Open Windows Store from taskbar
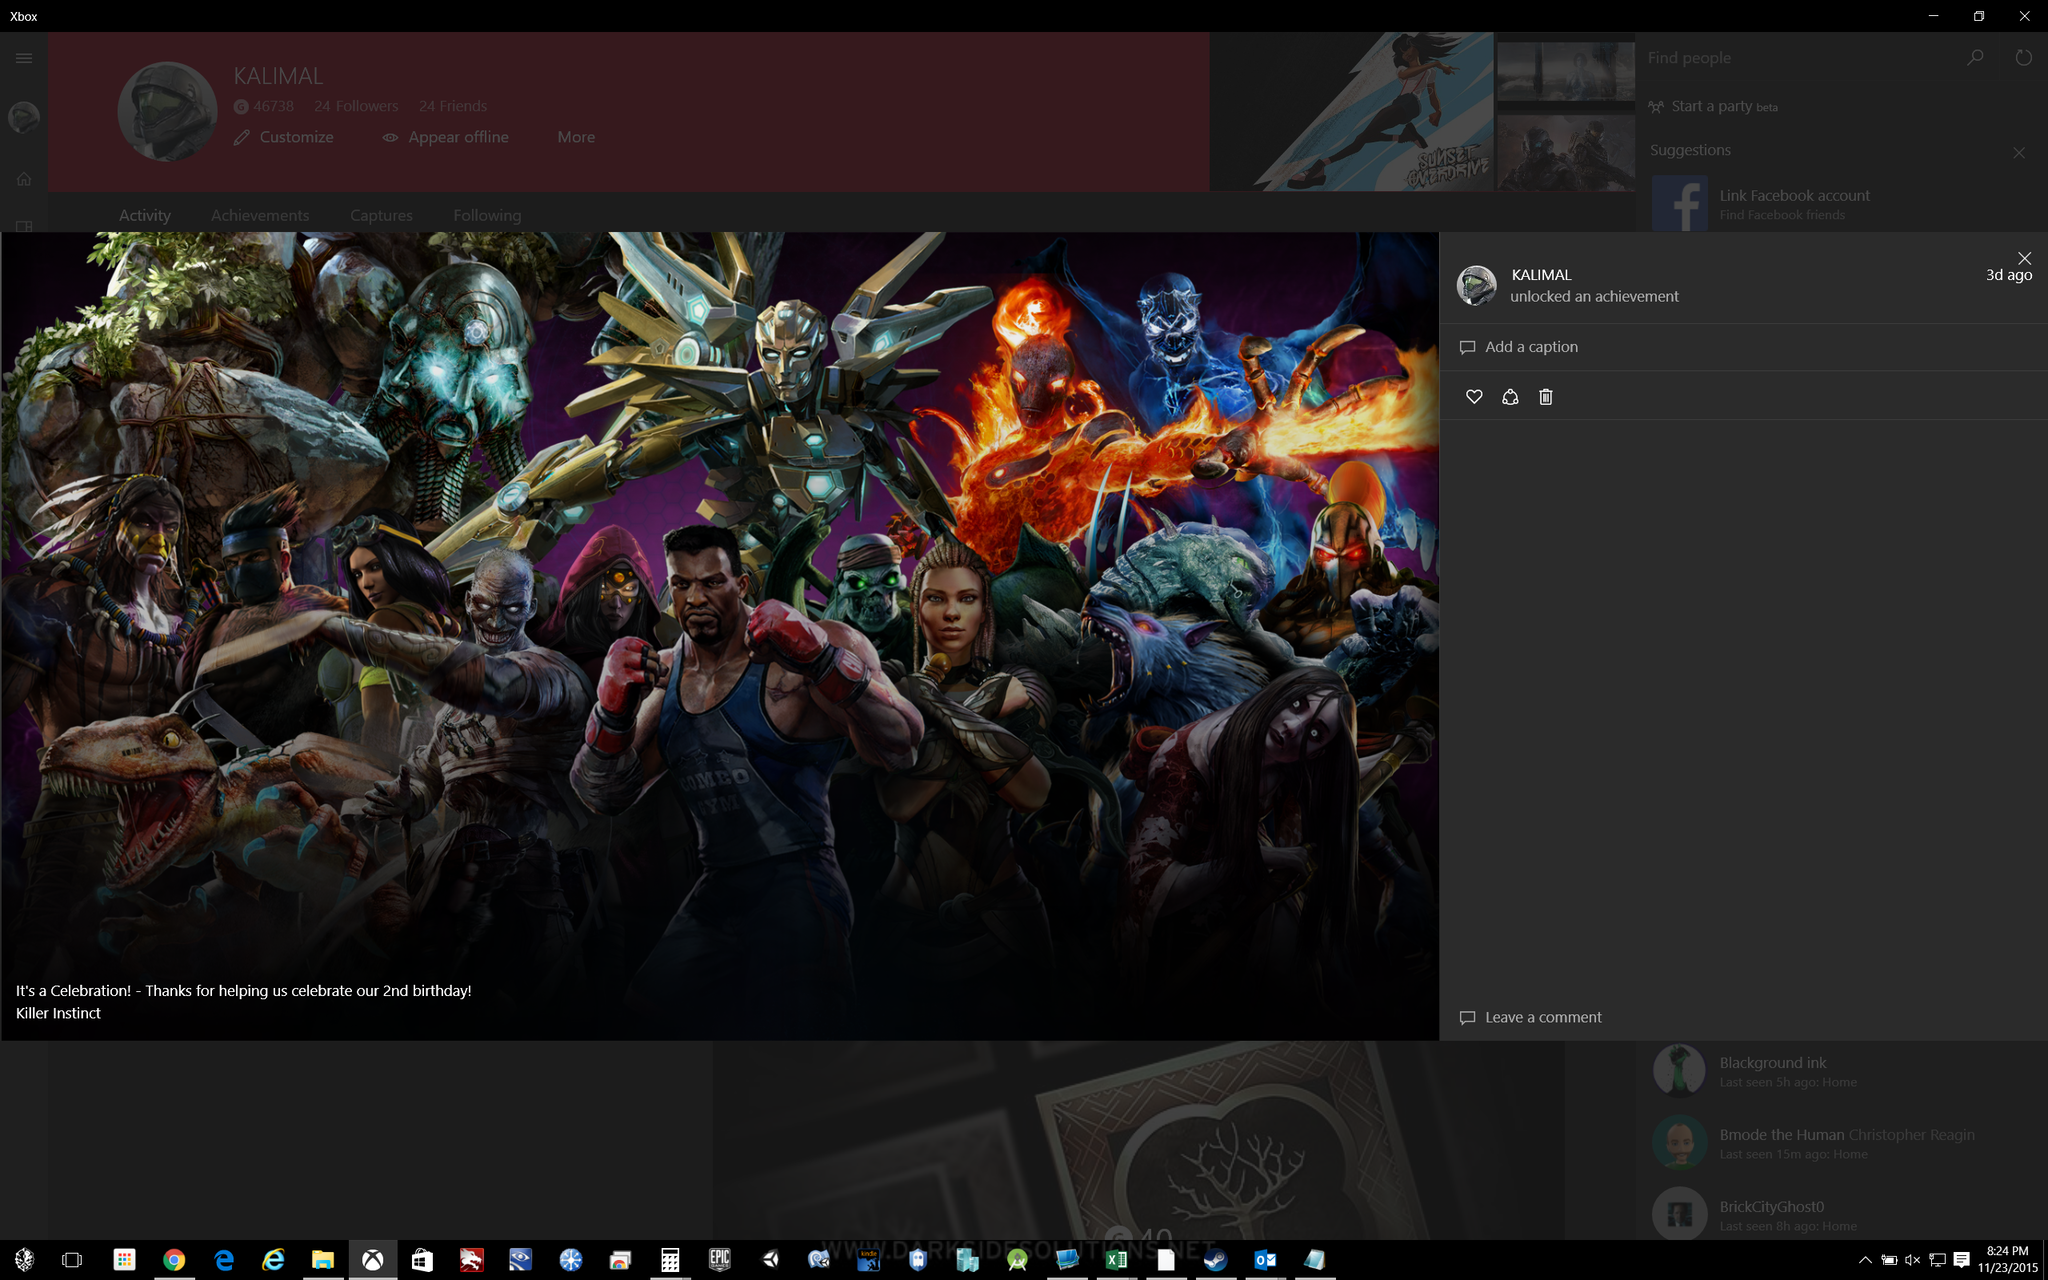The width and height of the screenshot is (2048, 1280). pyautogui.click(x=422, y=1260)
